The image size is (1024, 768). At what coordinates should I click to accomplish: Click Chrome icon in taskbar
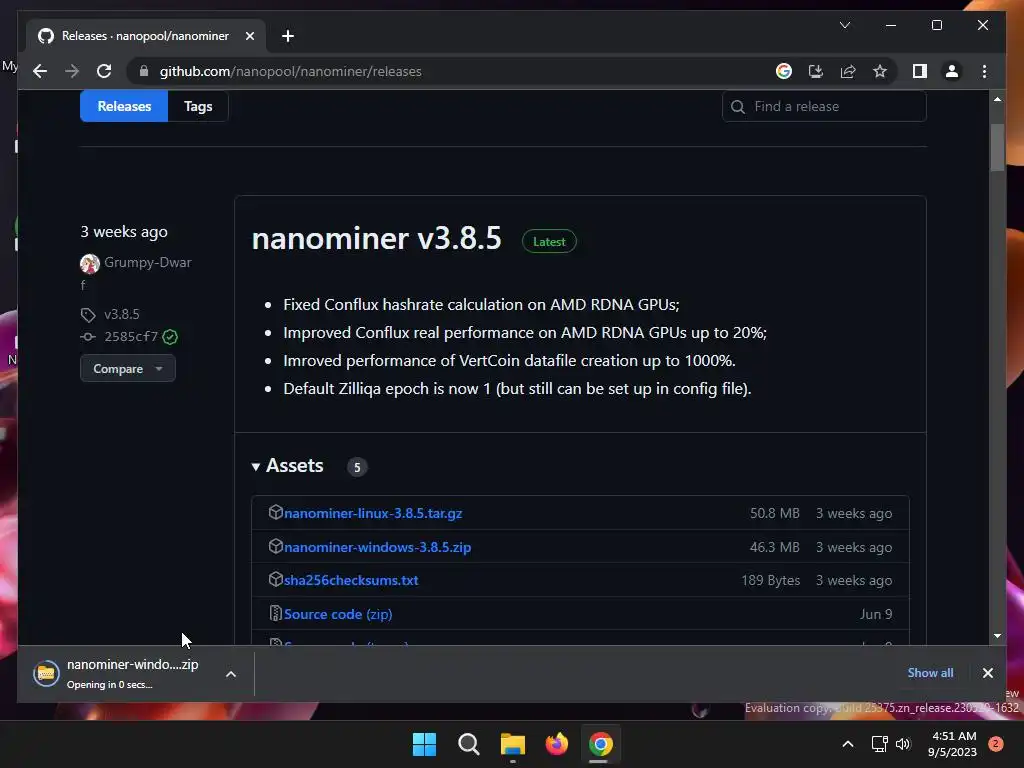600,744
